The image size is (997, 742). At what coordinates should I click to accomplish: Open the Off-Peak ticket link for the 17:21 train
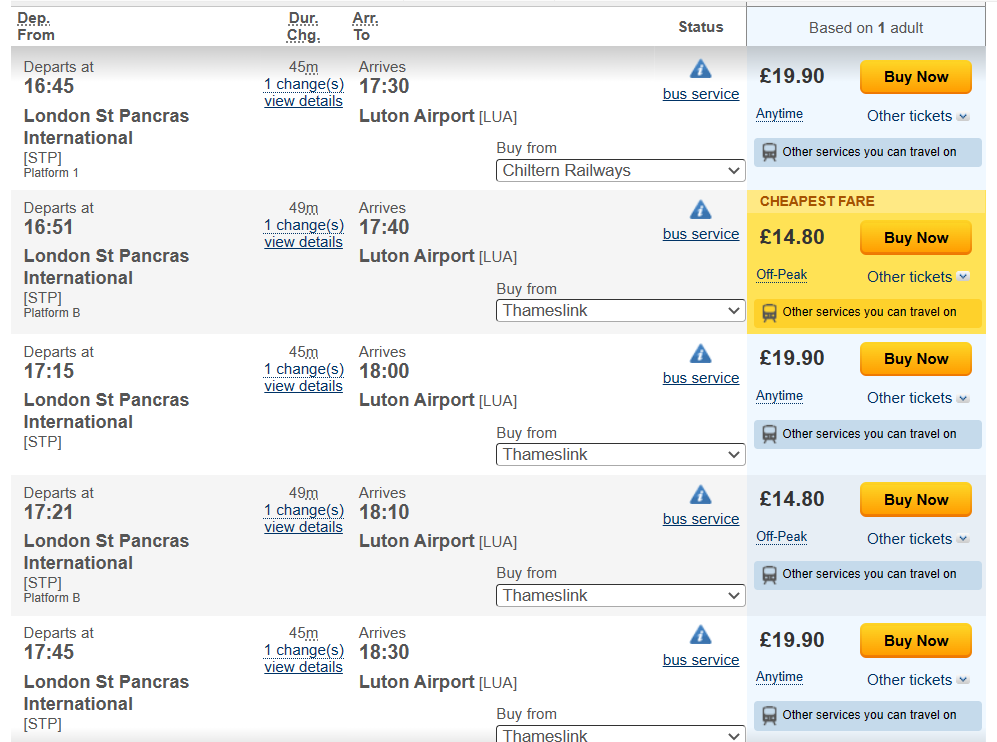tap(781, 537)
